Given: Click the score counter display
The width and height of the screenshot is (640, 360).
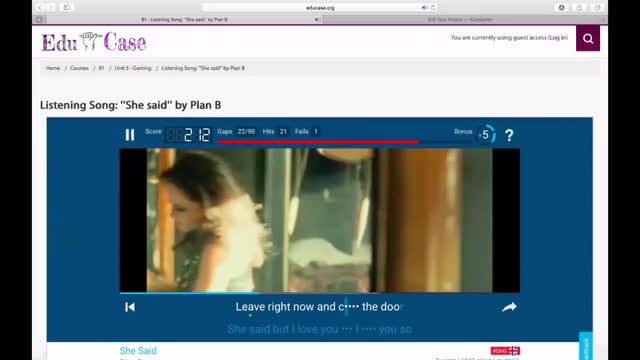Looking at the screenshot, I should click(188, 135).
